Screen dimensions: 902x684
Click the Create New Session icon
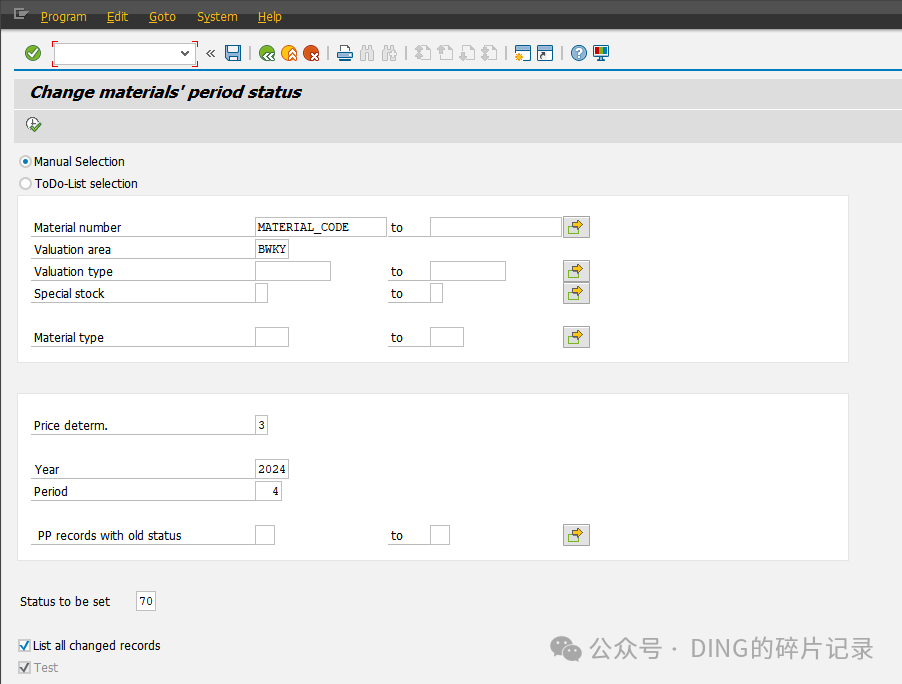(x=522, y=54)
